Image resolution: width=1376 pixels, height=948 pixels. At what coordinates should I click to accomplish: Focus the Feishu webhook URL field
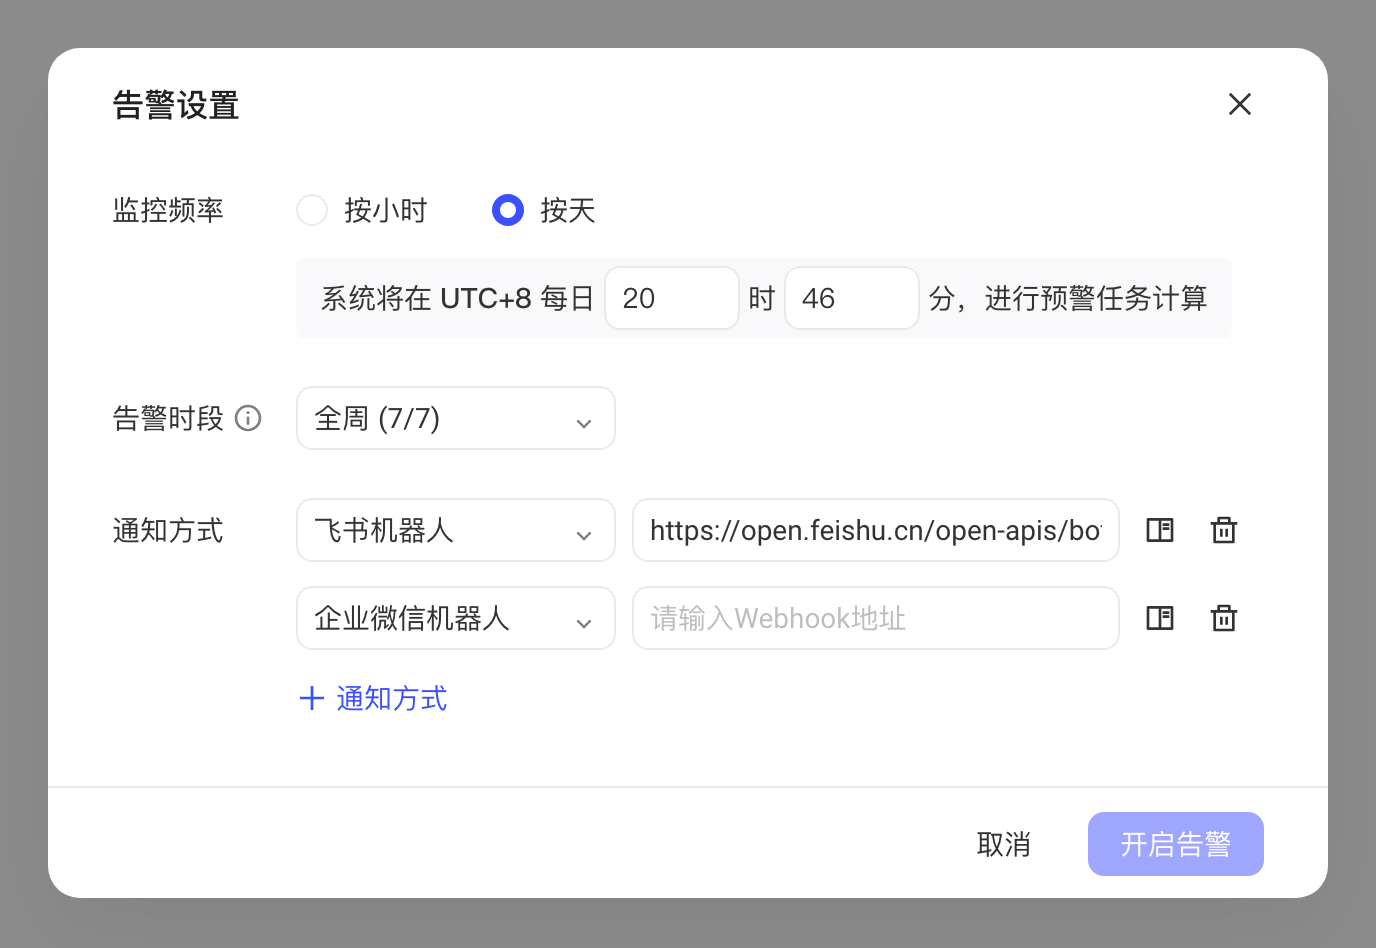tap(876, 530)
